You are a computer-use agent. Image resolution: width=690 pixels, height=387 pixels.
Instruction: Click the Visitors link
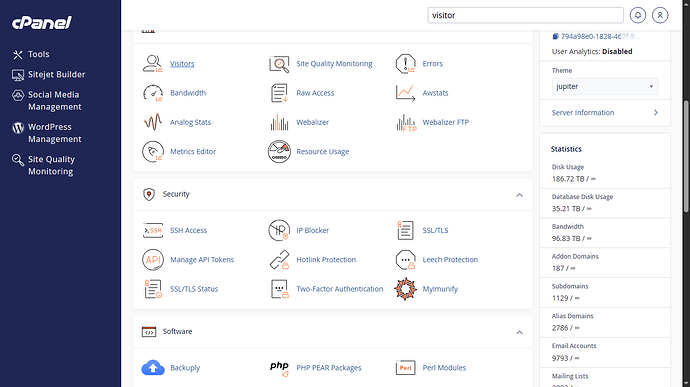click(x=182, y=64)
